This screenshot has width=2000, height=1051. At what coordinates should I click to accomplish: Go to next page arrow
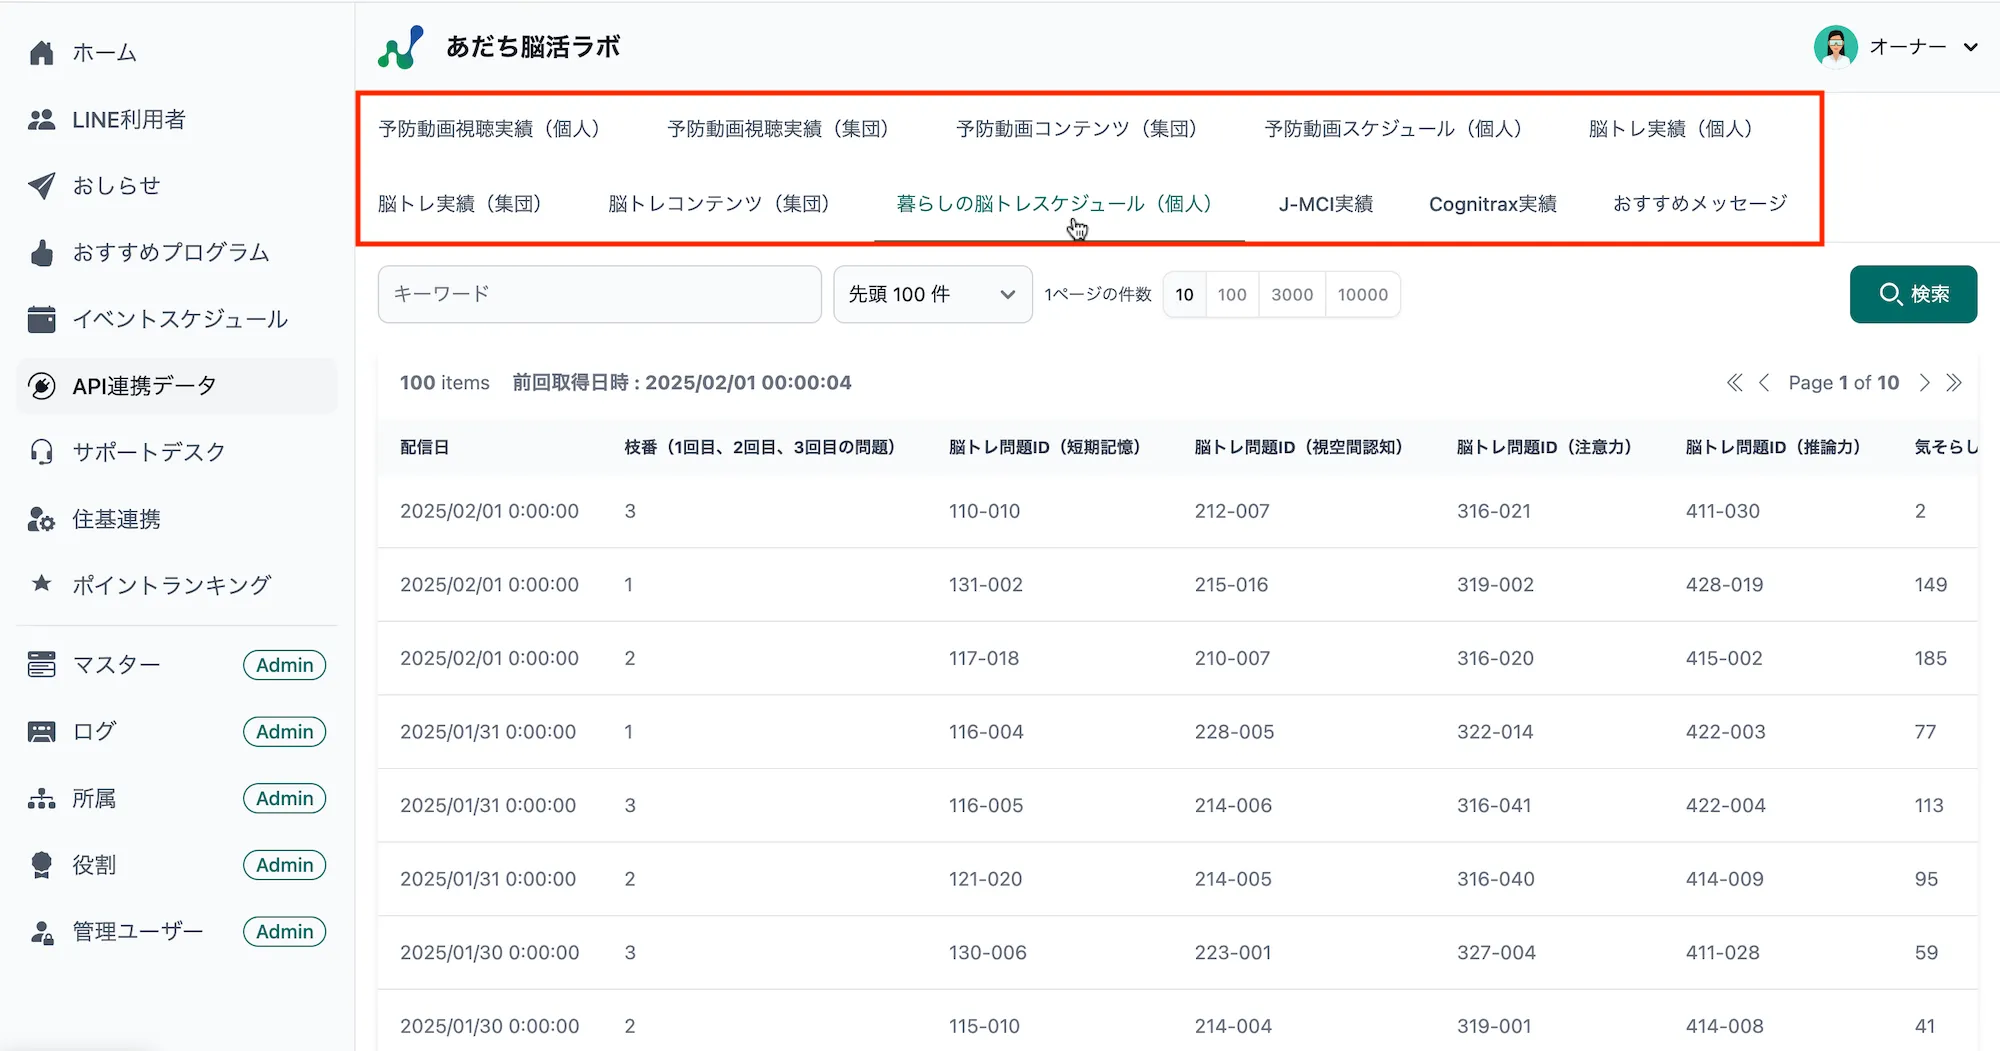coord(1924,382)
